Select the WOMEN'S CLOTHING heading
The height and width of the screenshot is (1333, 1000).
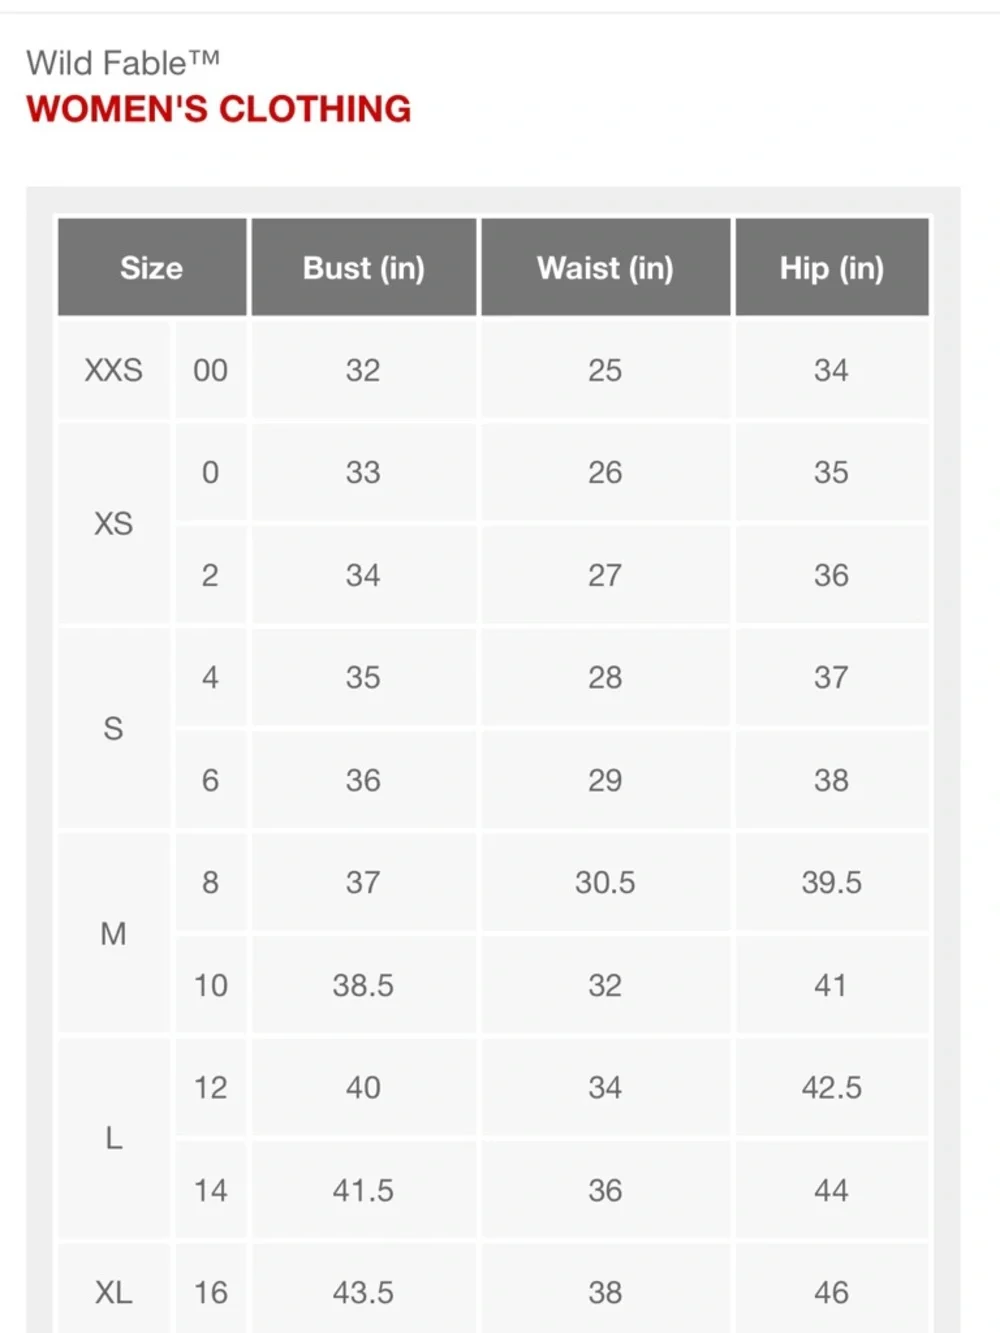coord(219,108)
